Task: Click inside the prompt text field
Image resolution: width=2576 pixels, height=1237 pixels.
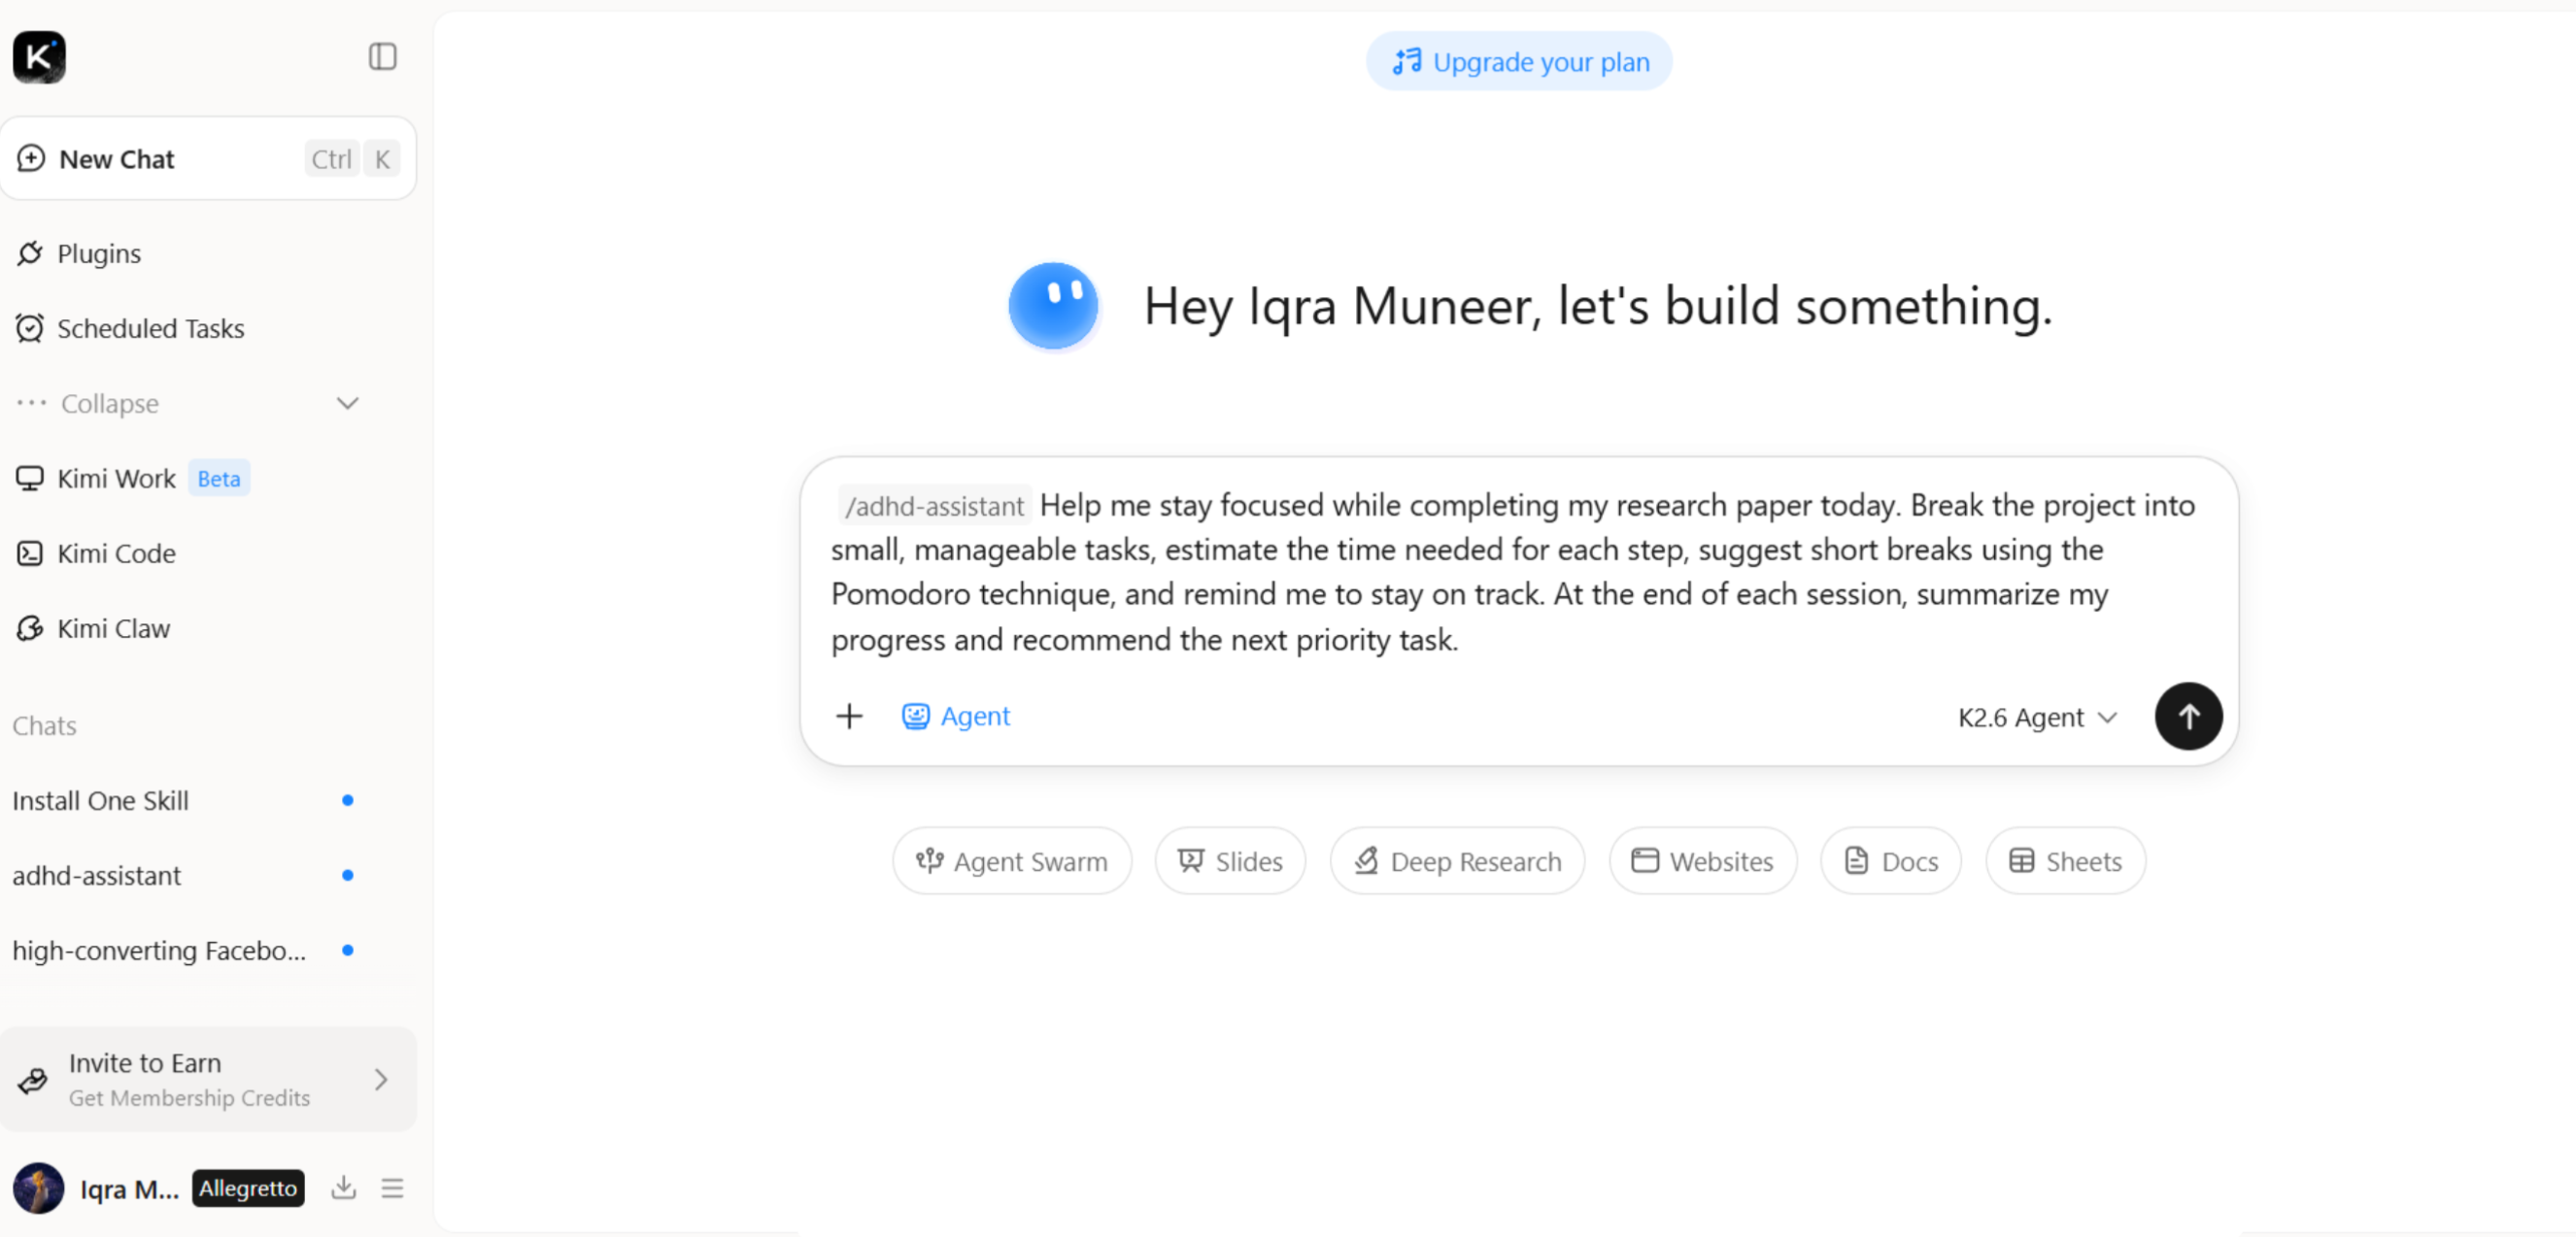Action: coord(1518,572)
